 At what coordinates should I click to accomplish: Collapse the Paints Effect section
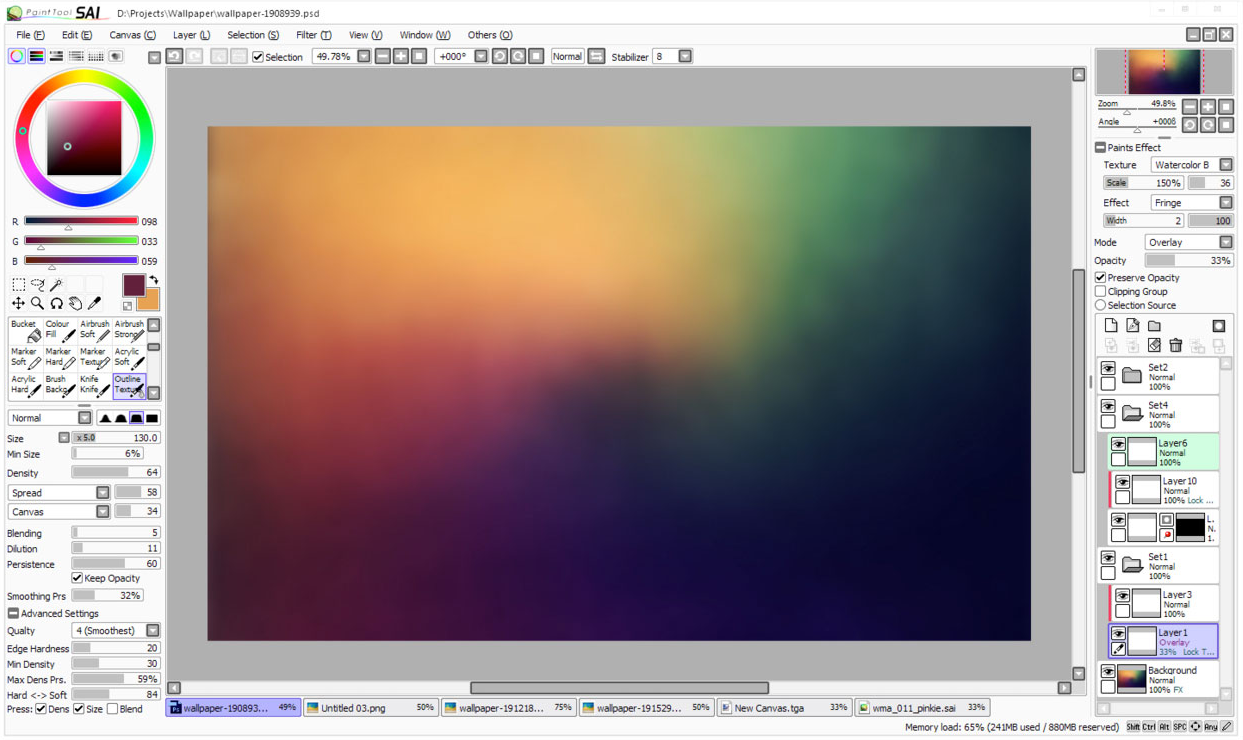[x=1101, y=148]
